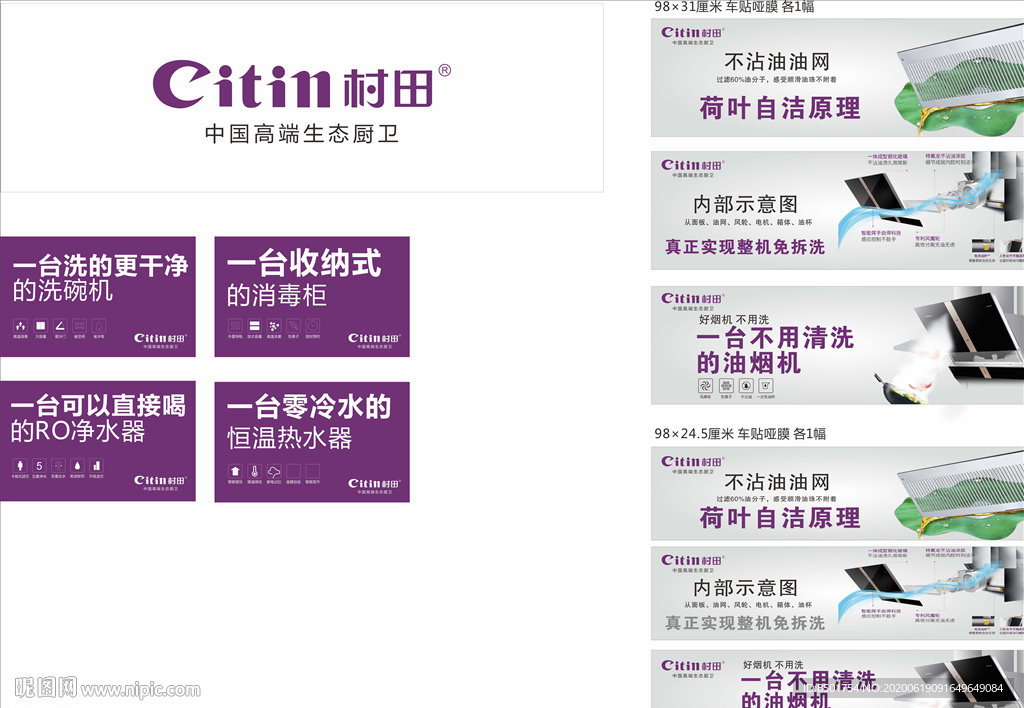Click the headline 一台可以直接喝

(x=99, y=406)
